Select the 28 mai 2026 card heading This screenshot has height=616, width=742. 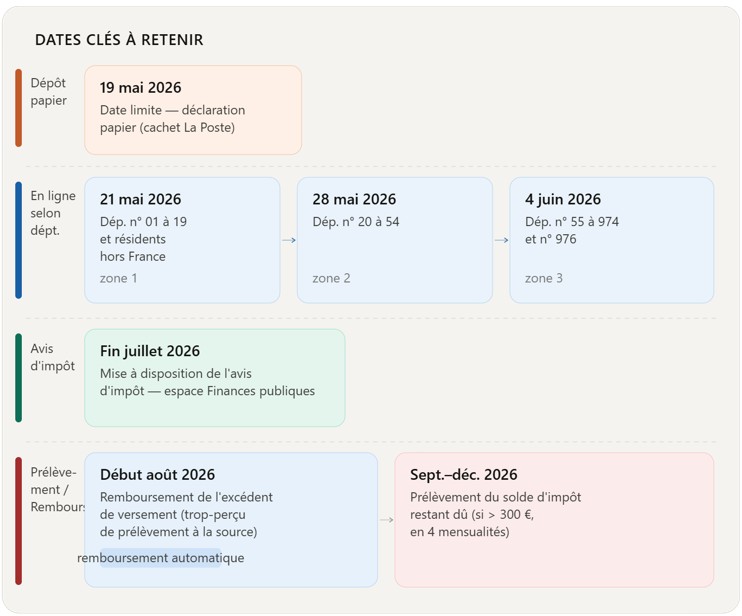[x=354, y=199]
